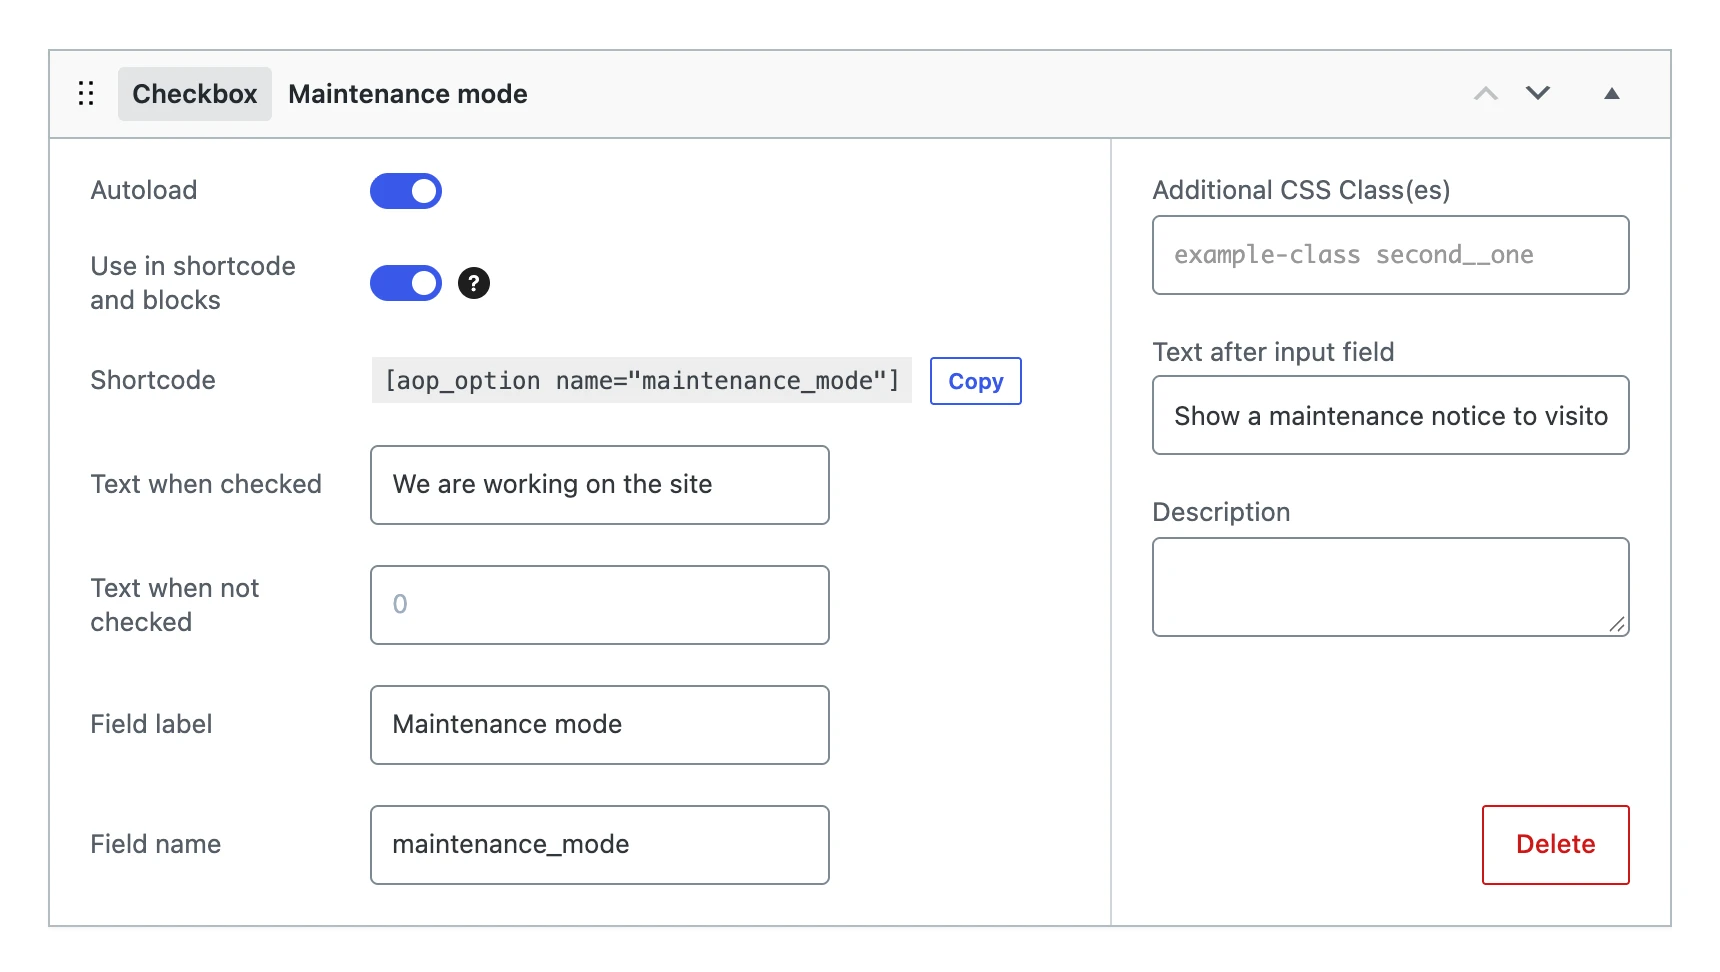Edit the Field label input
The width and height of the screenshot is (1720, 972).
tap(600, 725)
